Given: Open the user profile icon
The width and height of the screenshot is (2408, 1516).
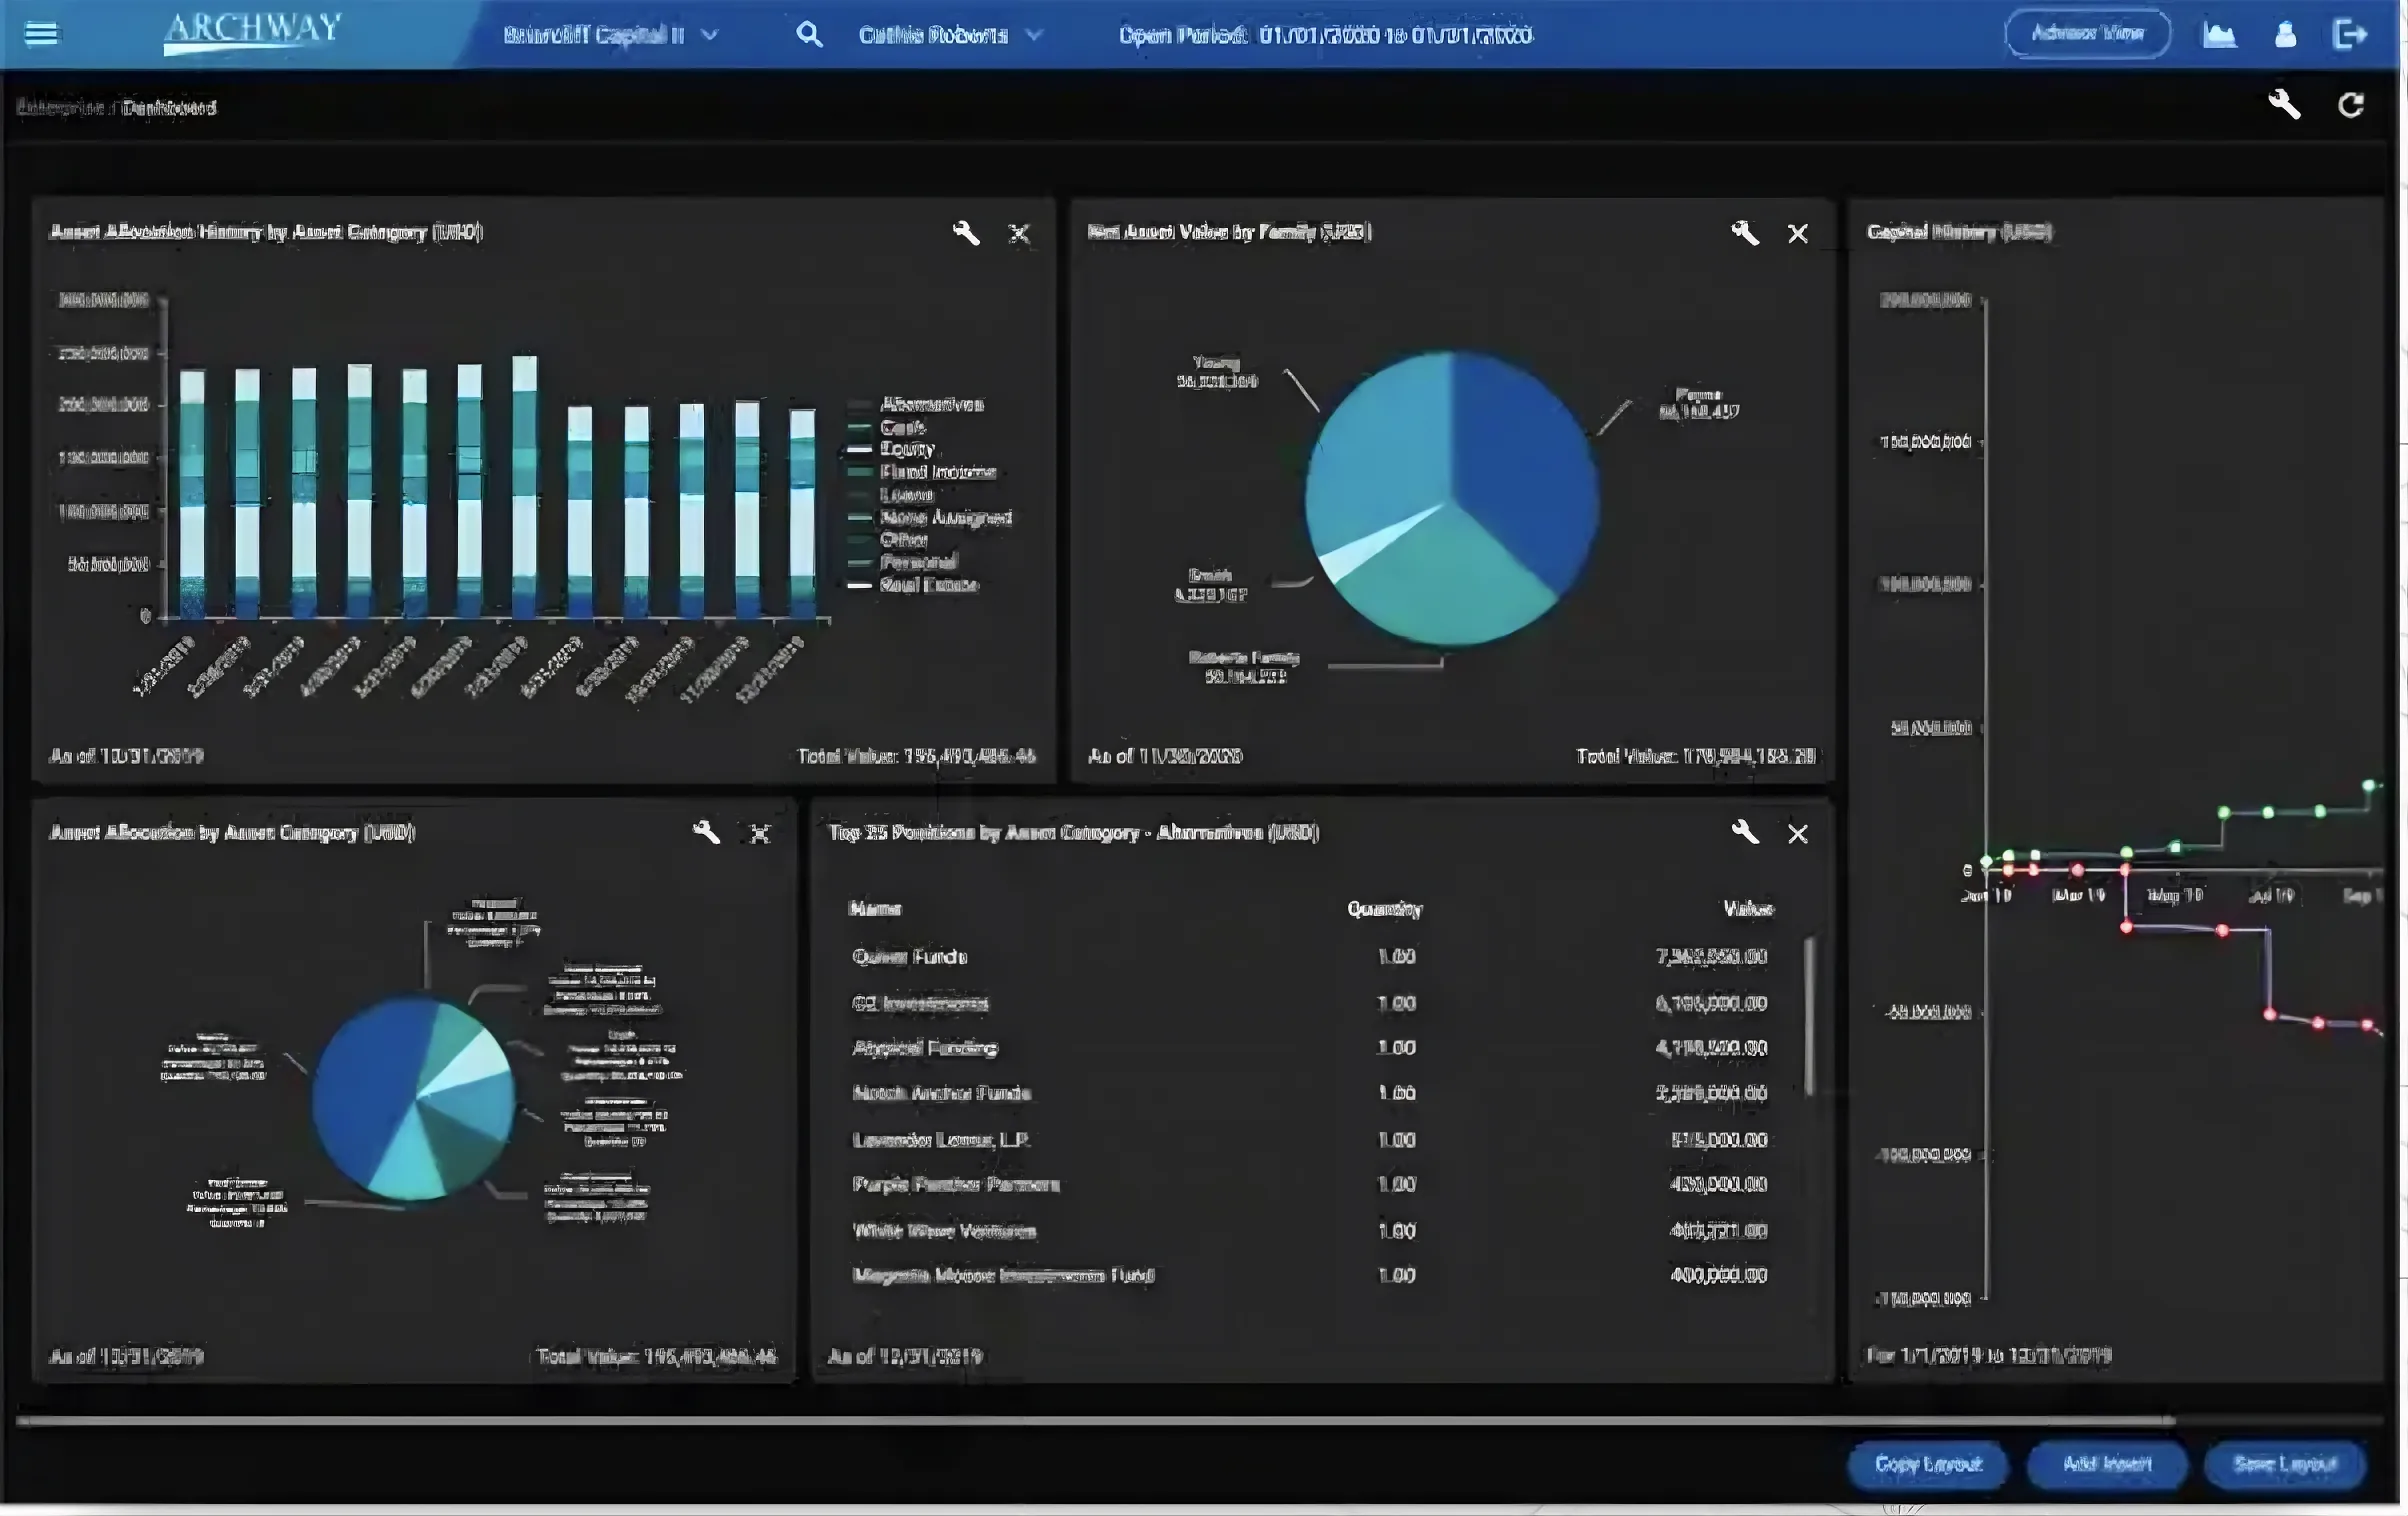Looking at the screenshot, I should pyautogui.click(x=2285, y=35).
